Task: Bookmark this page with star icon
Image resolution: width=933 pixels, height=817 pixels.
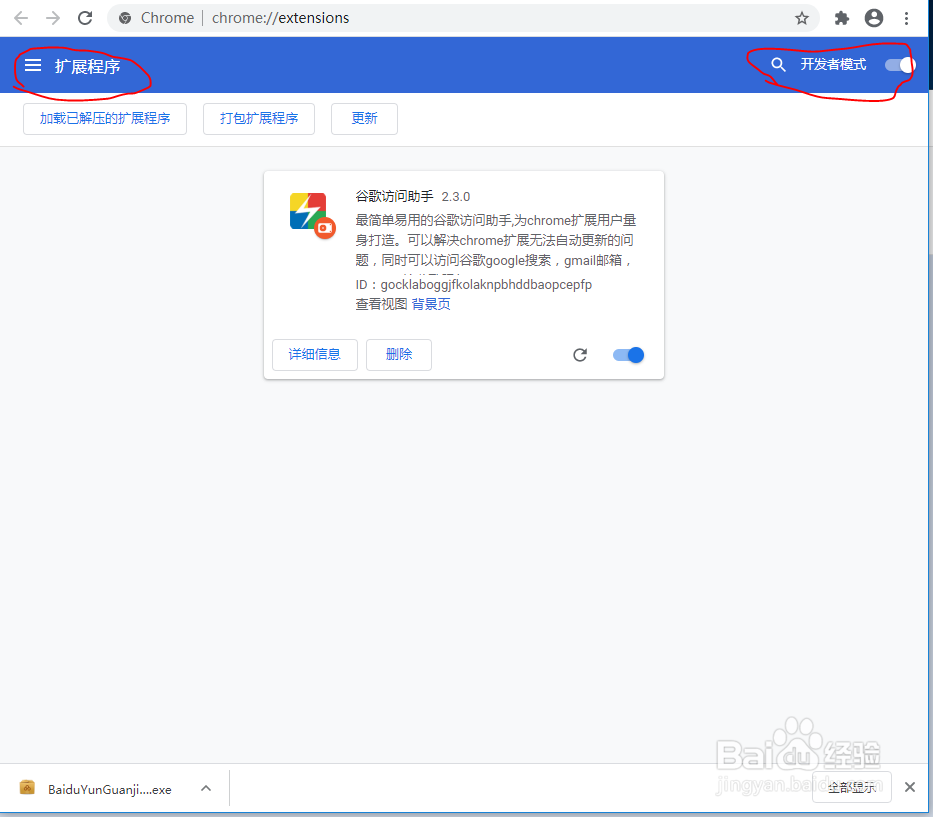Action: 801,18
